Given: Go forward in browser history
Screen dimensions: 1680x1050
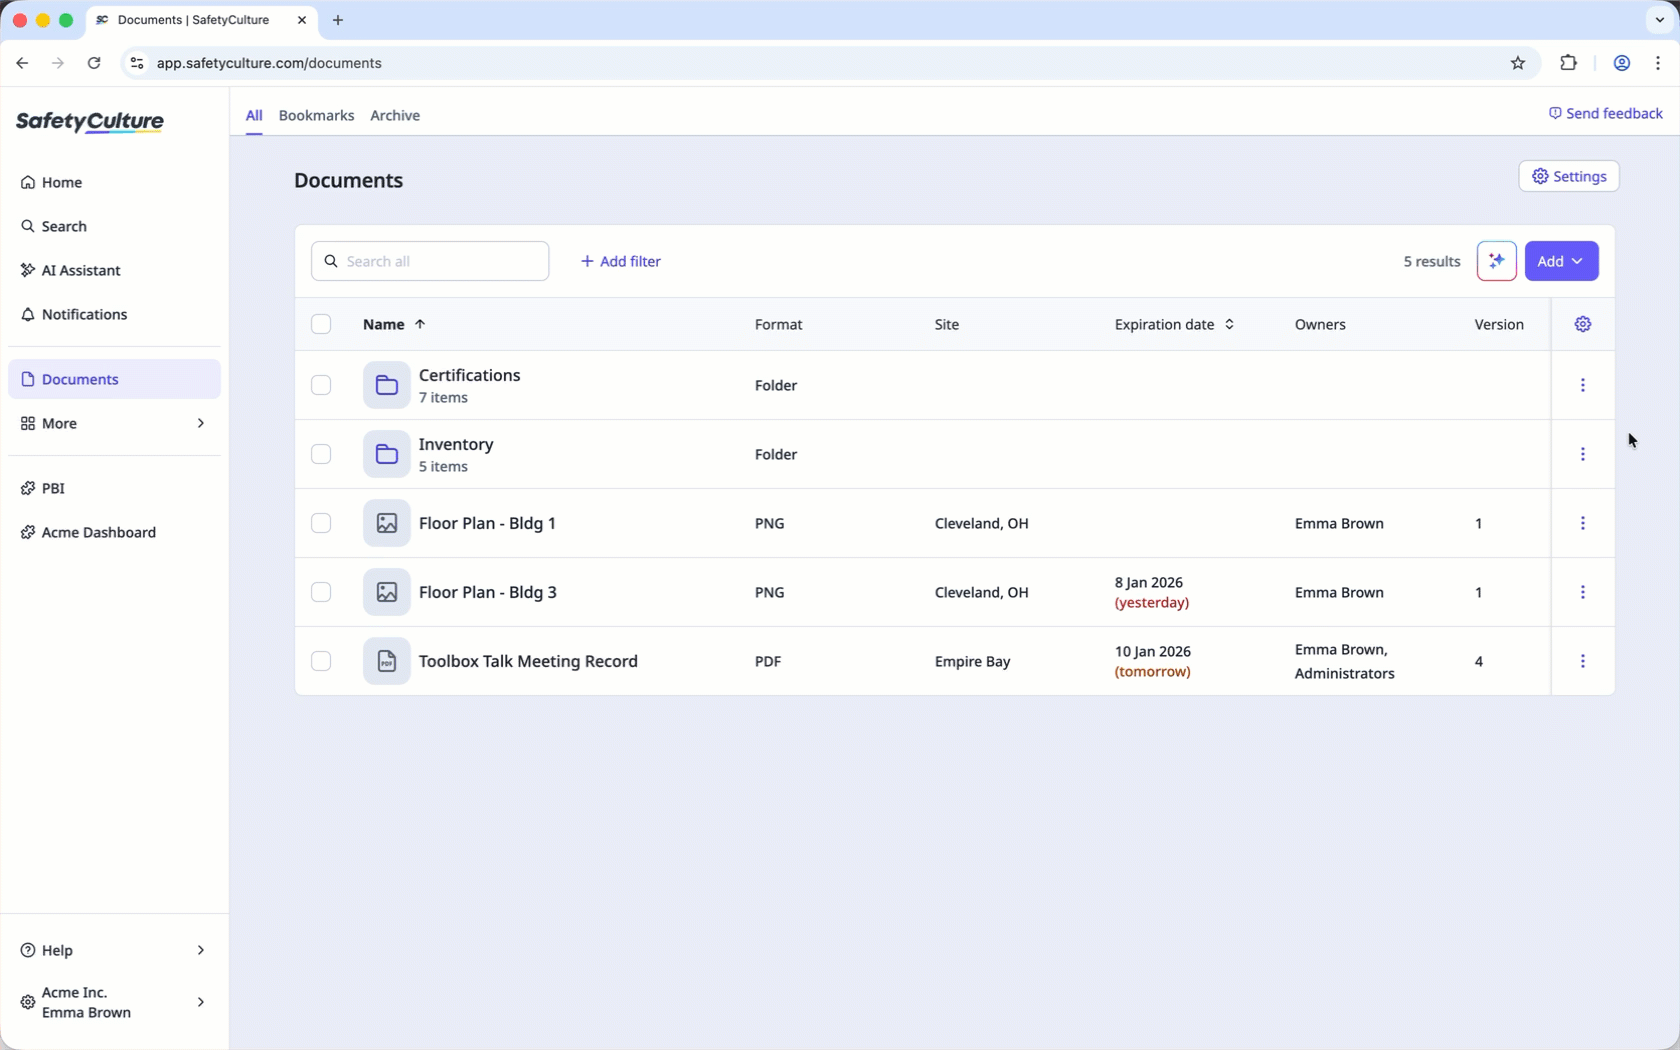Looking at the screenshot, I should (x=58, y=63).
